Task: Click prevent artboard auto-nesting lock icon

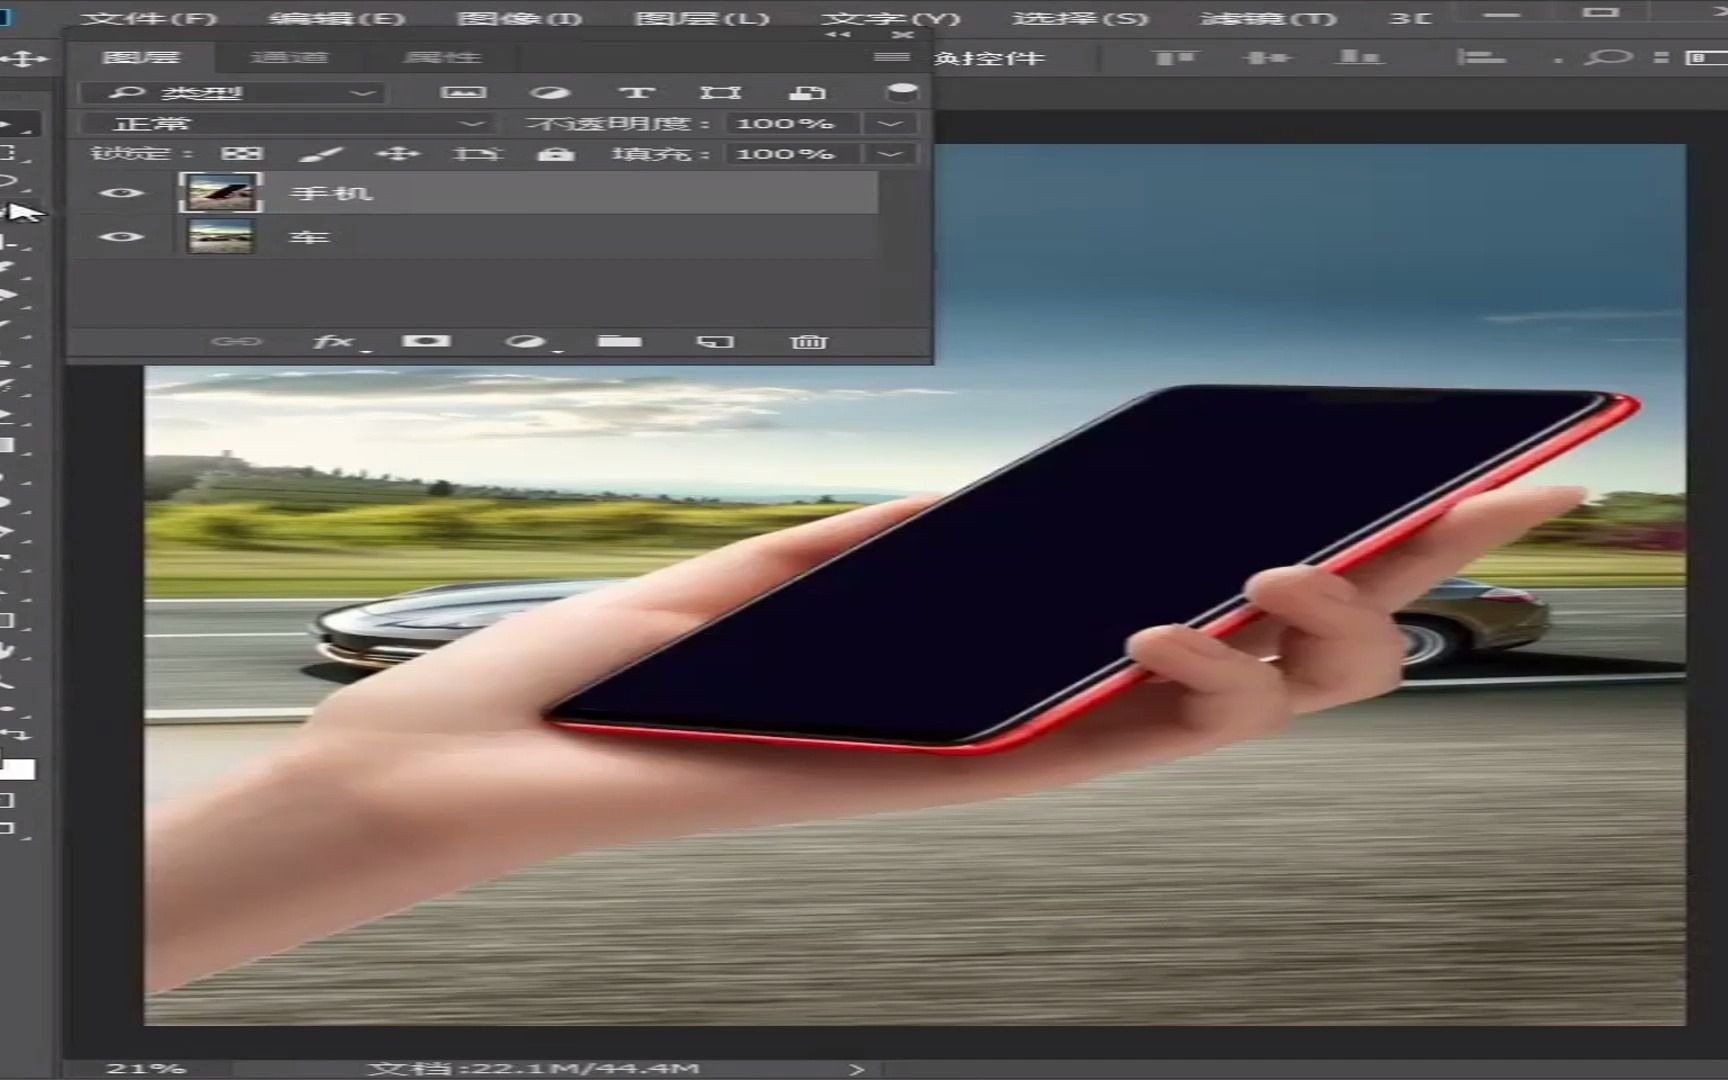Action: pos(476,154)
